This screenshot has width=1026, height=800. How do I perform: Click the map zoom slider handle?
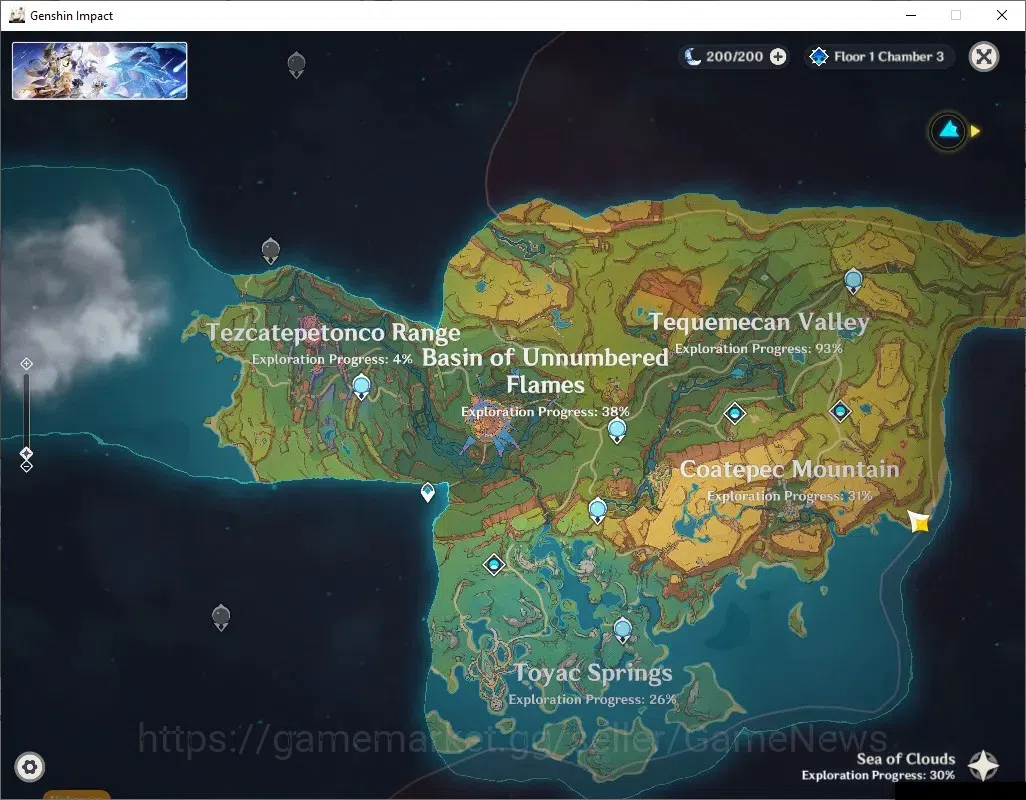point(26,453)
